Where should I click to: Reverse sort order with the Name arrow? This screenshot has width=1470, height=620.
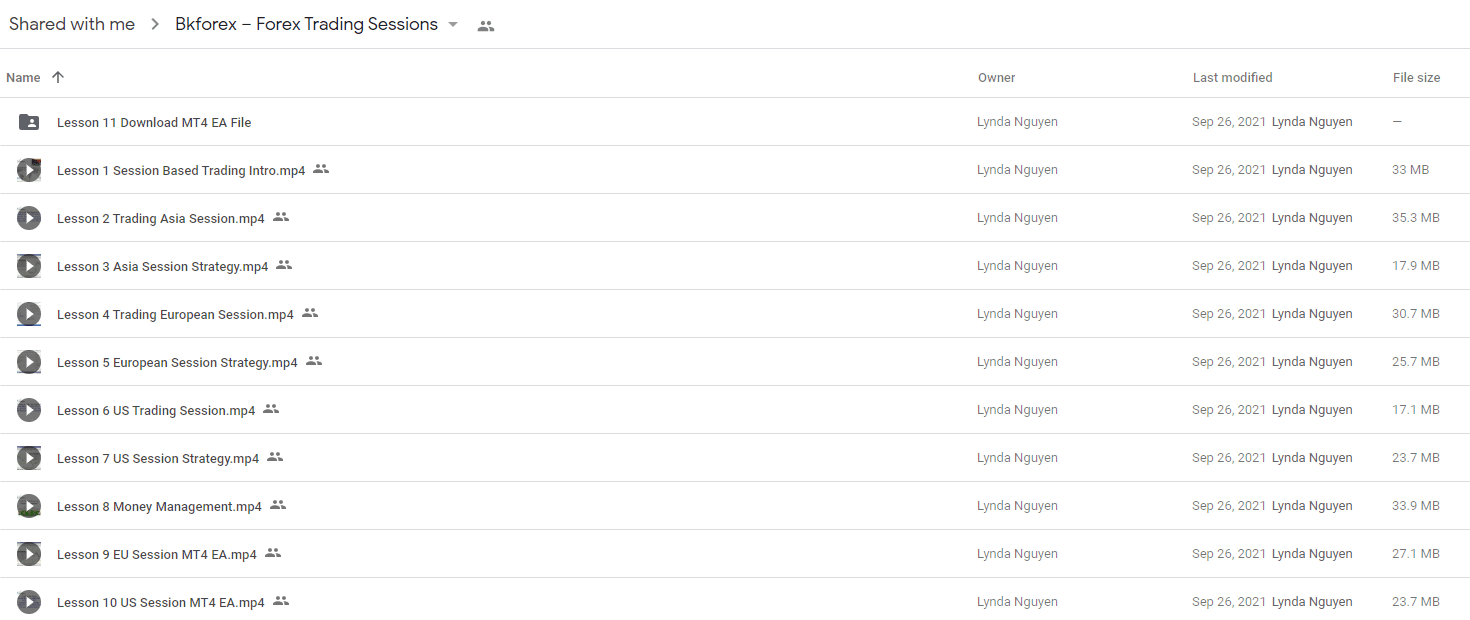click(58, 77)
